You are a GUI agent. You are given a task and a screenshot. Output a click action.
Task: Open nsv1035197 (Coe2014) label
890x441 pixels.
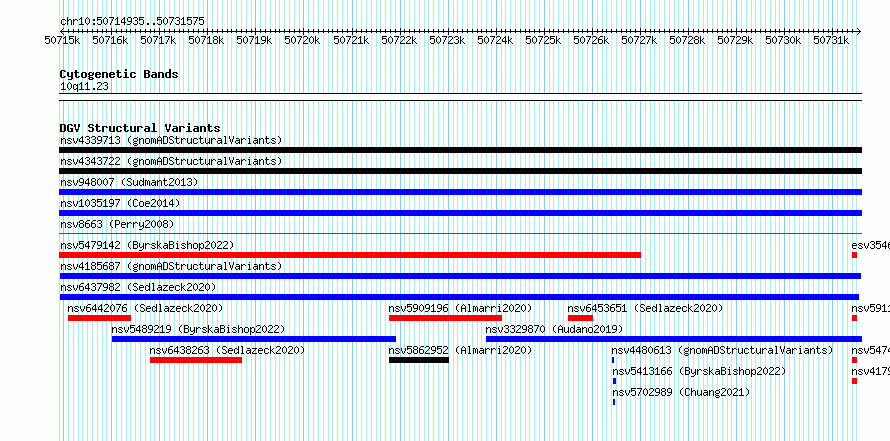pyautogui.click(x=118, y=203)
